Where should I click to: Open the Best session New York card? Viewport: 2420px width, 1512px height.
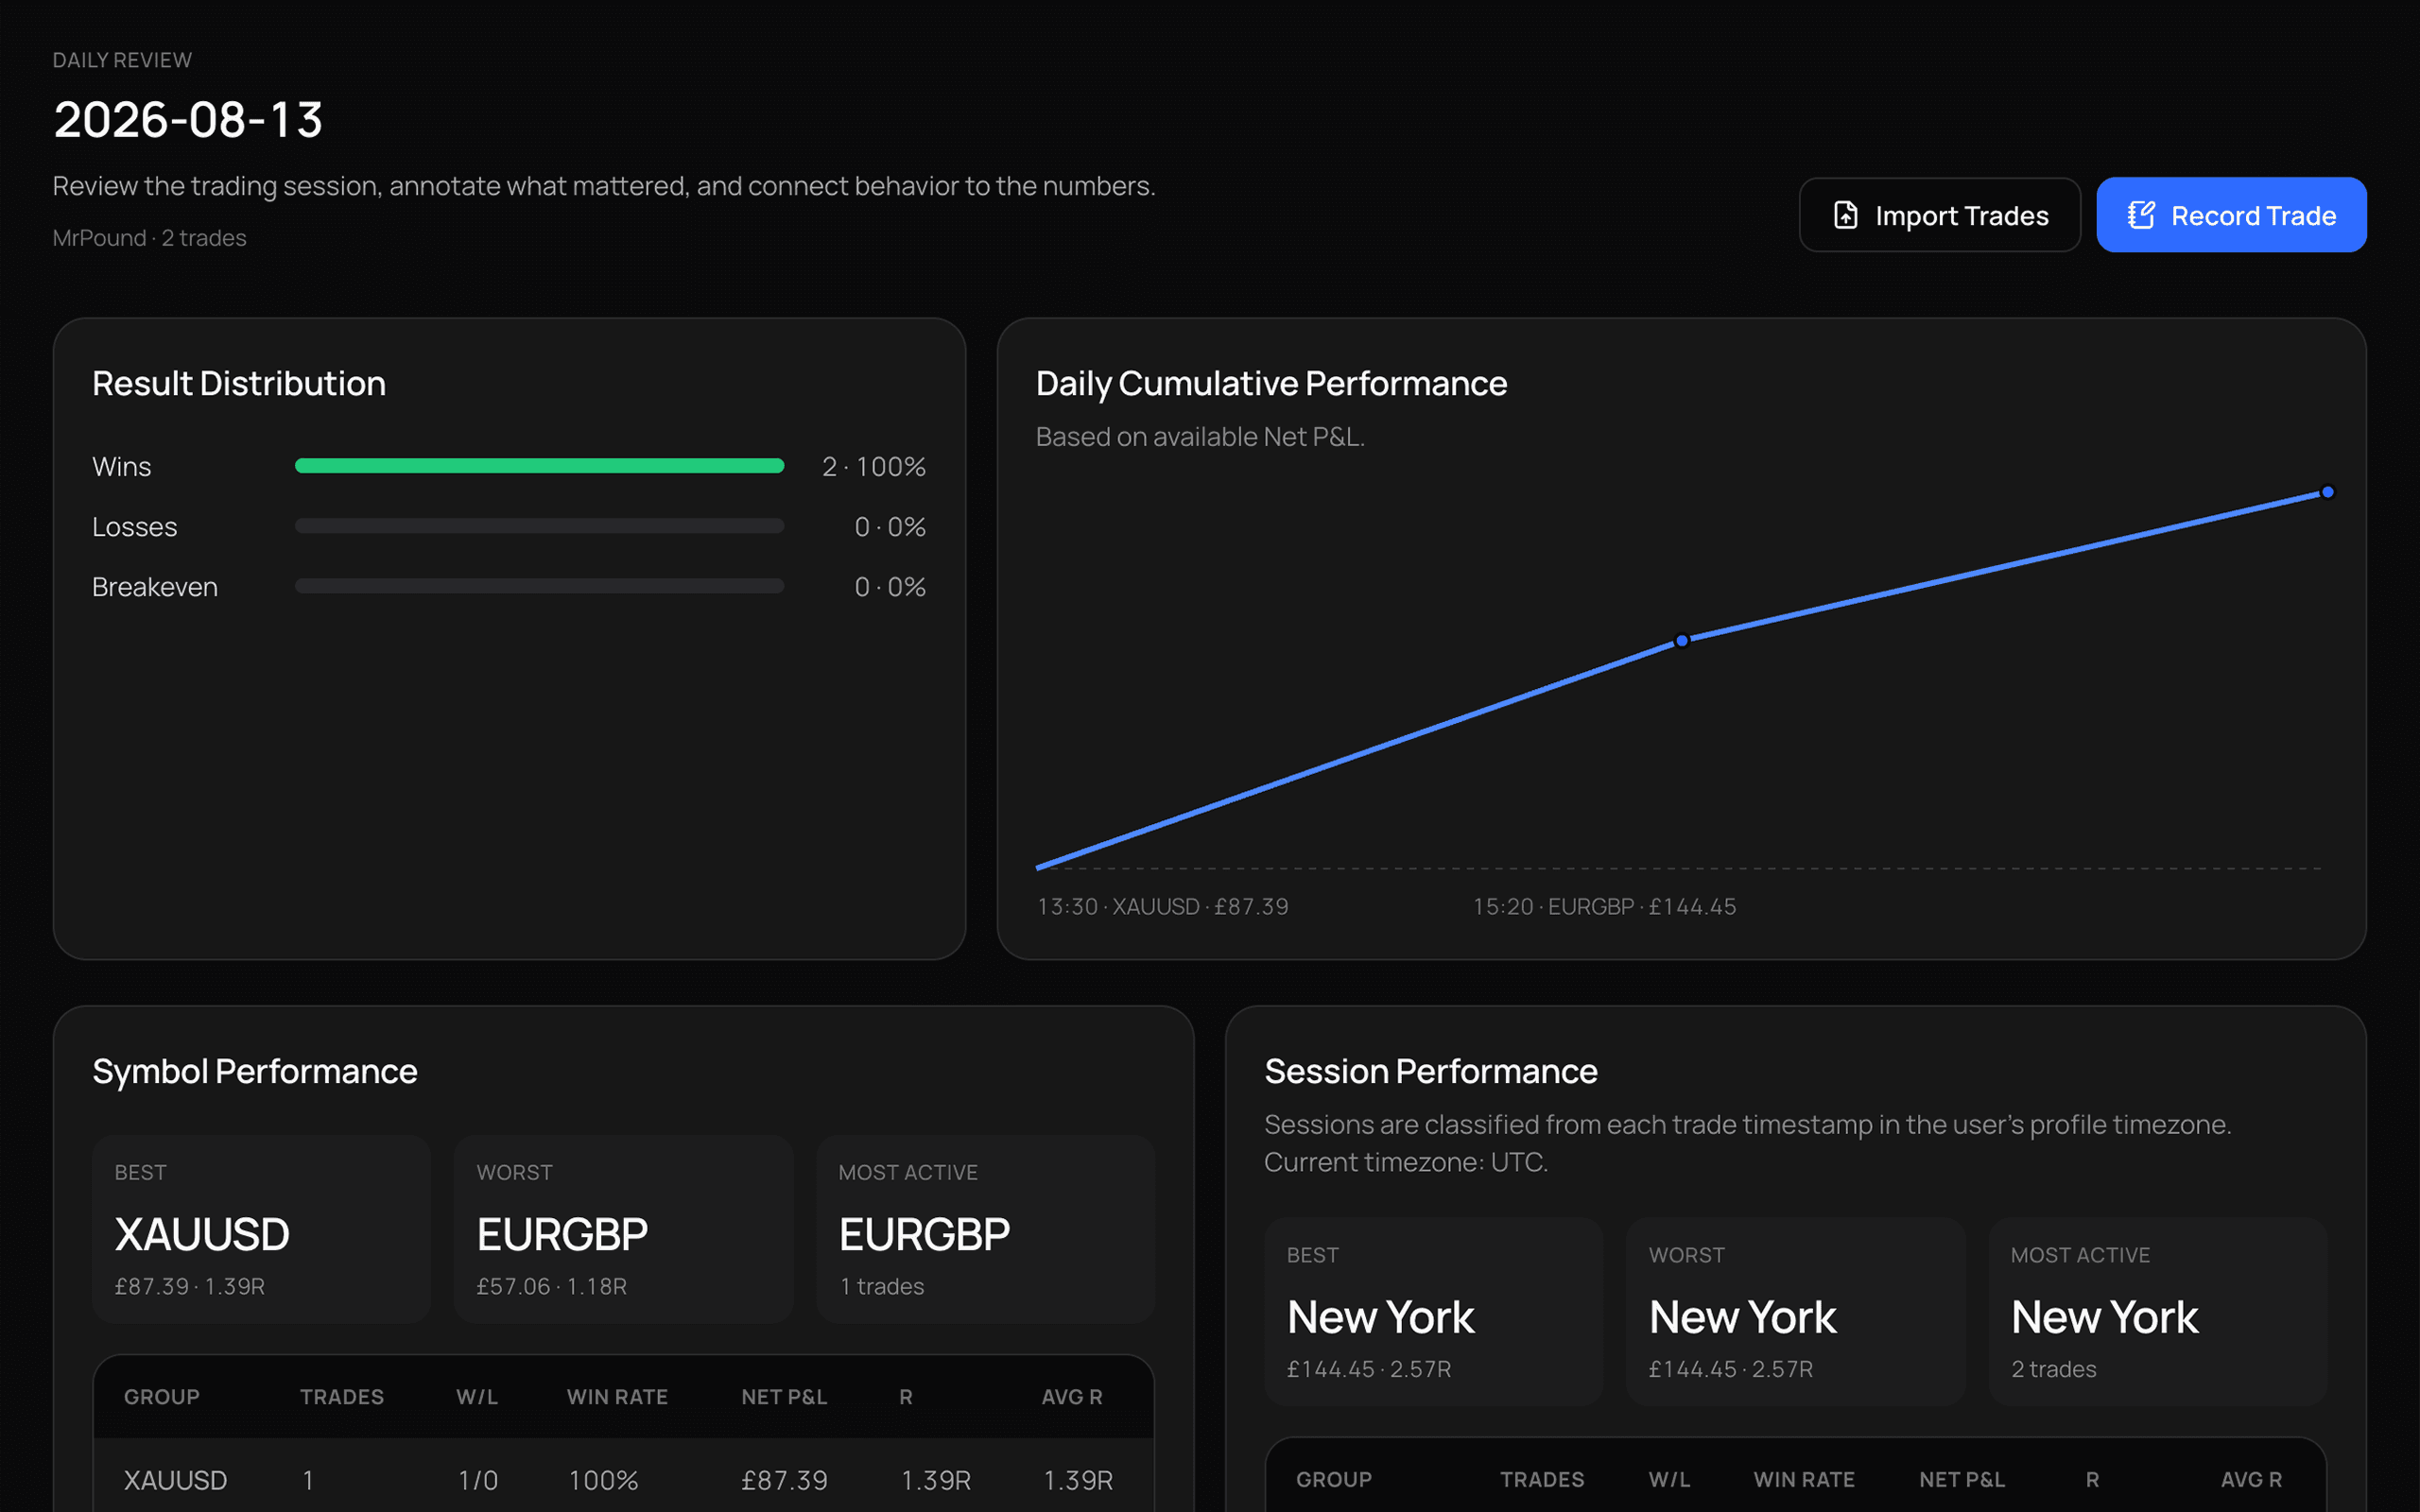pyautogui.click(x=1433, y=1312)
